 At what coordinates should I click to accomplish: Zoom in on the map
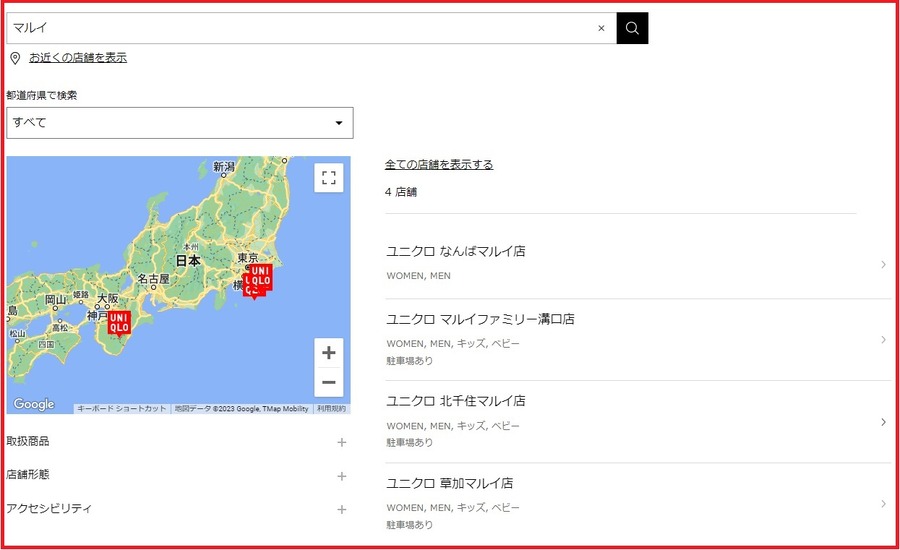coord(329,353)
